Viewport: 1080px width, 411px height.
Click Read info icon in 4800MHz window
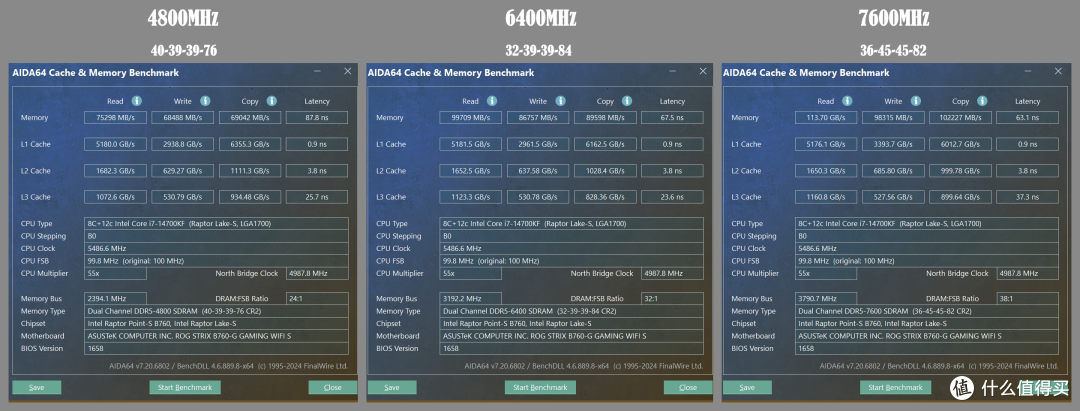pos(137,101)
